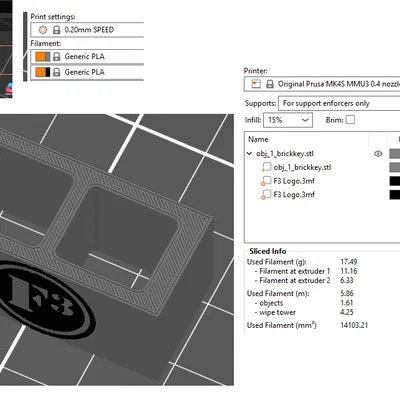Screen dimensions: 400x400
Task: Click the gray extruder swatch of top obj_1_brickkey.stl
Action: coord(395,154)
